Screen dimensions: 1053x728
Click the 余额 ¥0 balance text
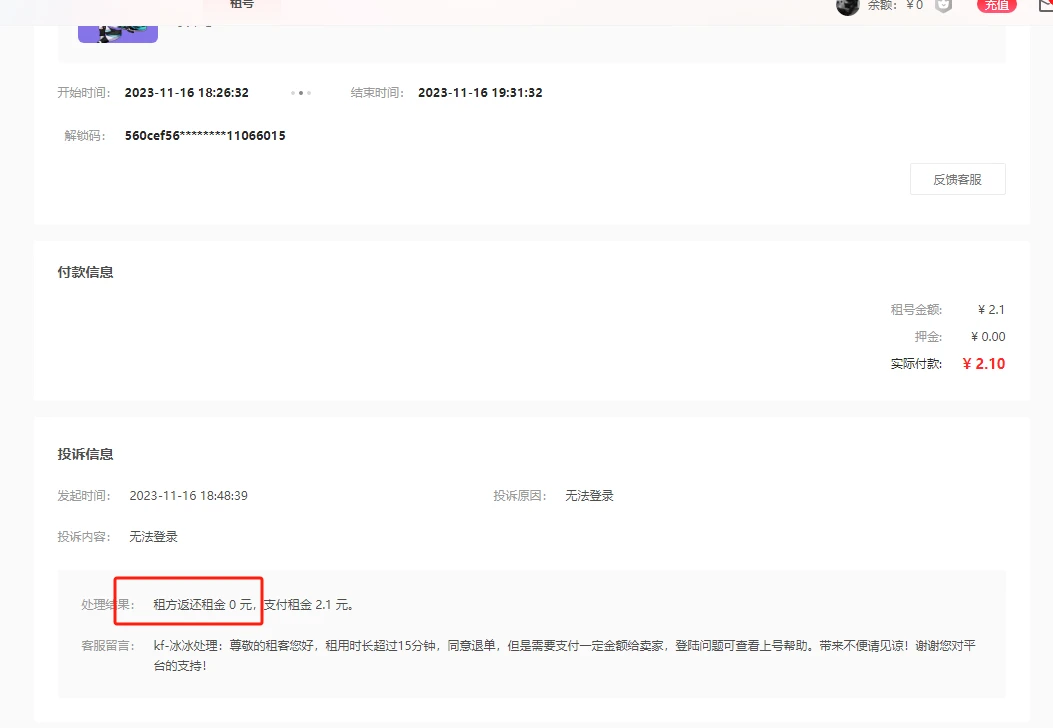[895, 5]
